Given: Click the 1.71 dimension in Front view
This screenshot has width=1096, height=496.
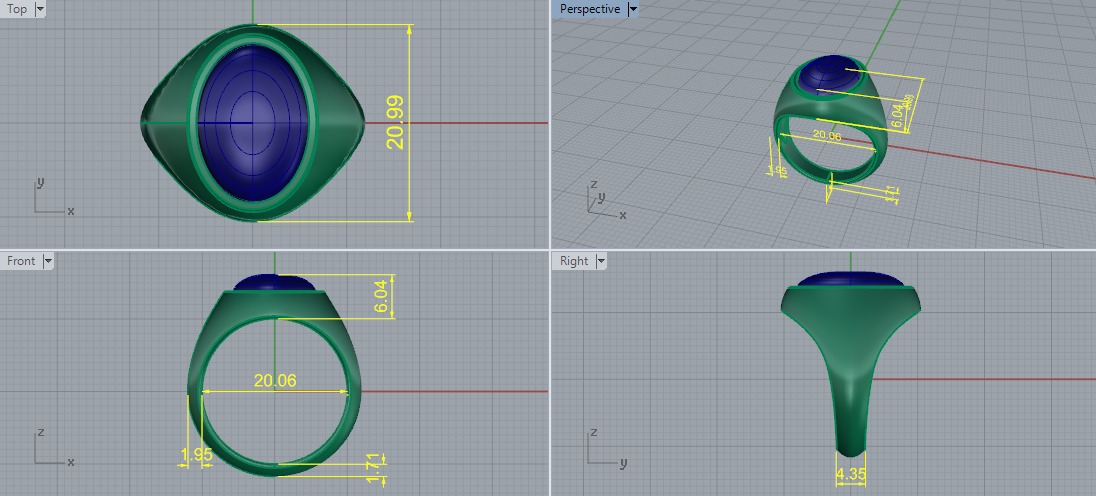Looking at the screenshot, I should [x=373, y=468].
